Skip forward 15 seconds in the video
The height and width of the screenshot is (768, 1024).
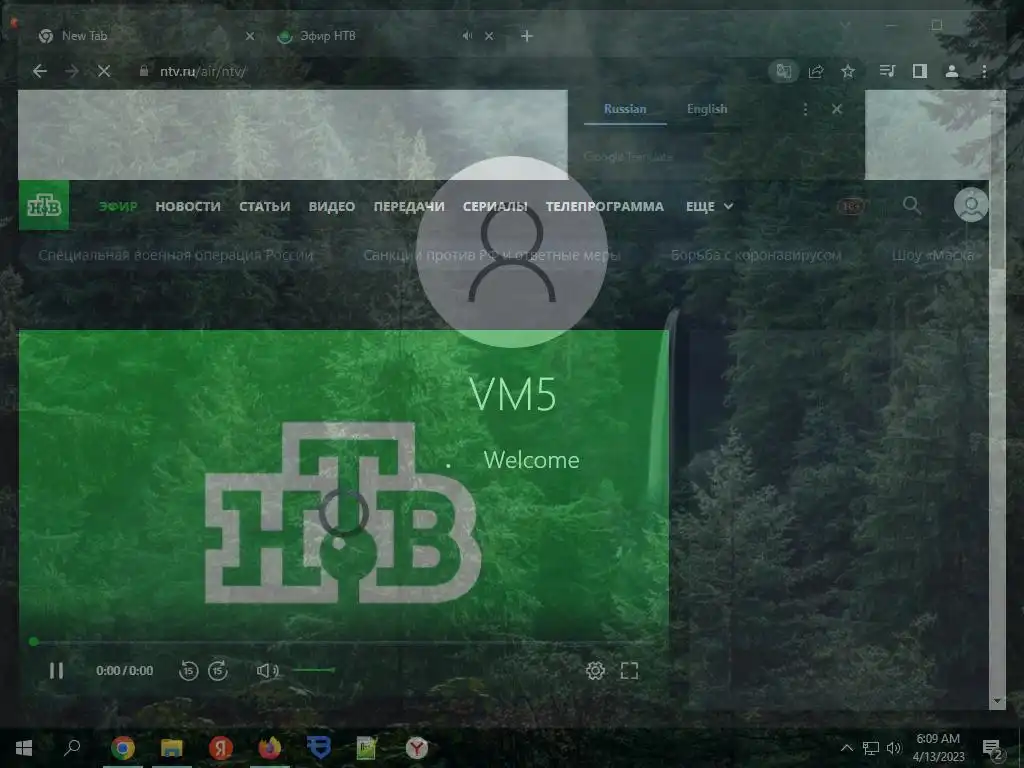[x=217, y=671]
